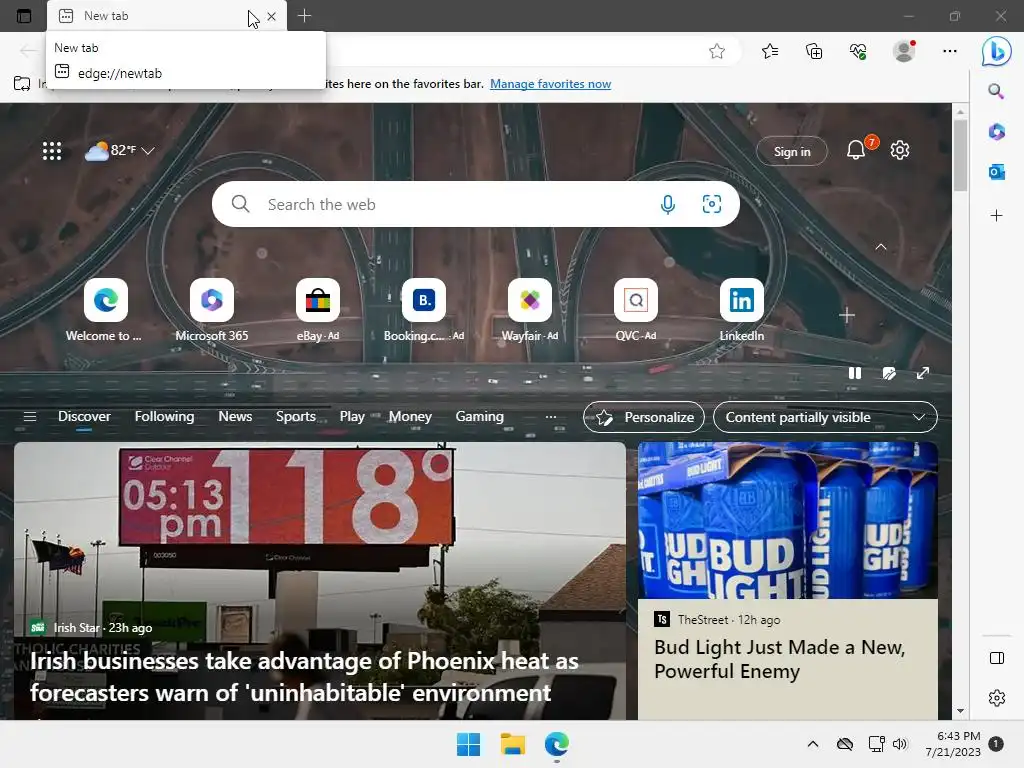The width and height of the screenshot is (1024, 768).
Task: Add this page to favorites star
Action: coord(716,51)
